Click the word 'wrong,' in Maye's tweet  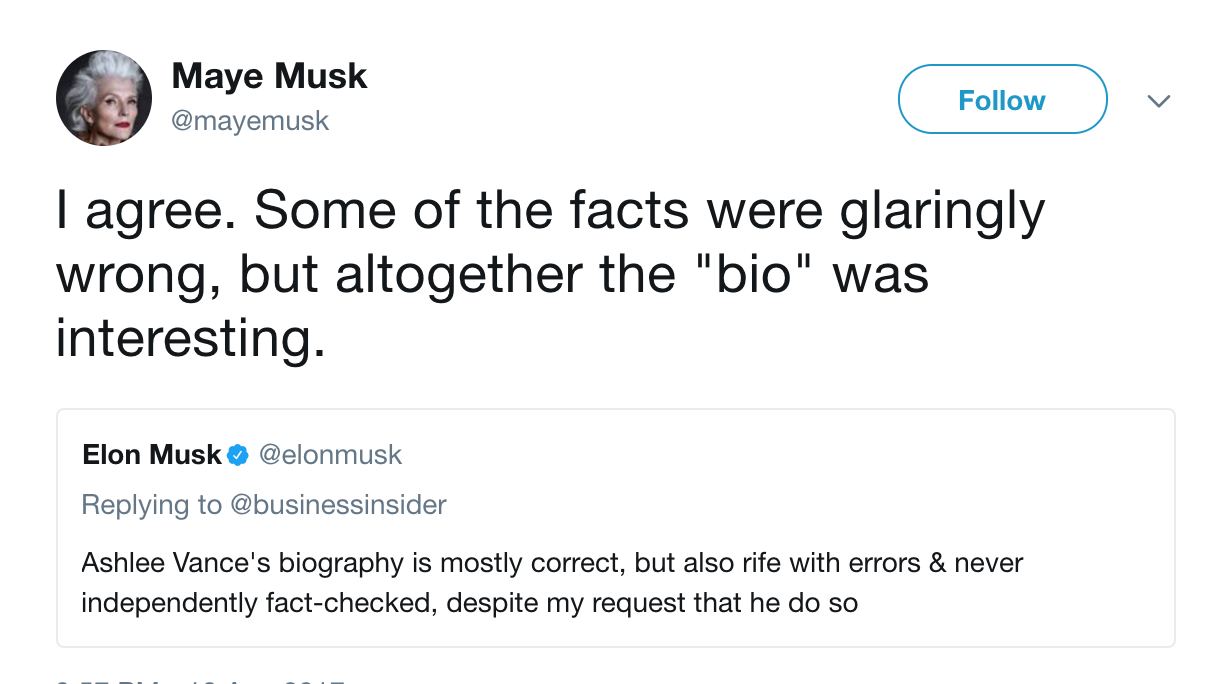(x=139, y=276)
